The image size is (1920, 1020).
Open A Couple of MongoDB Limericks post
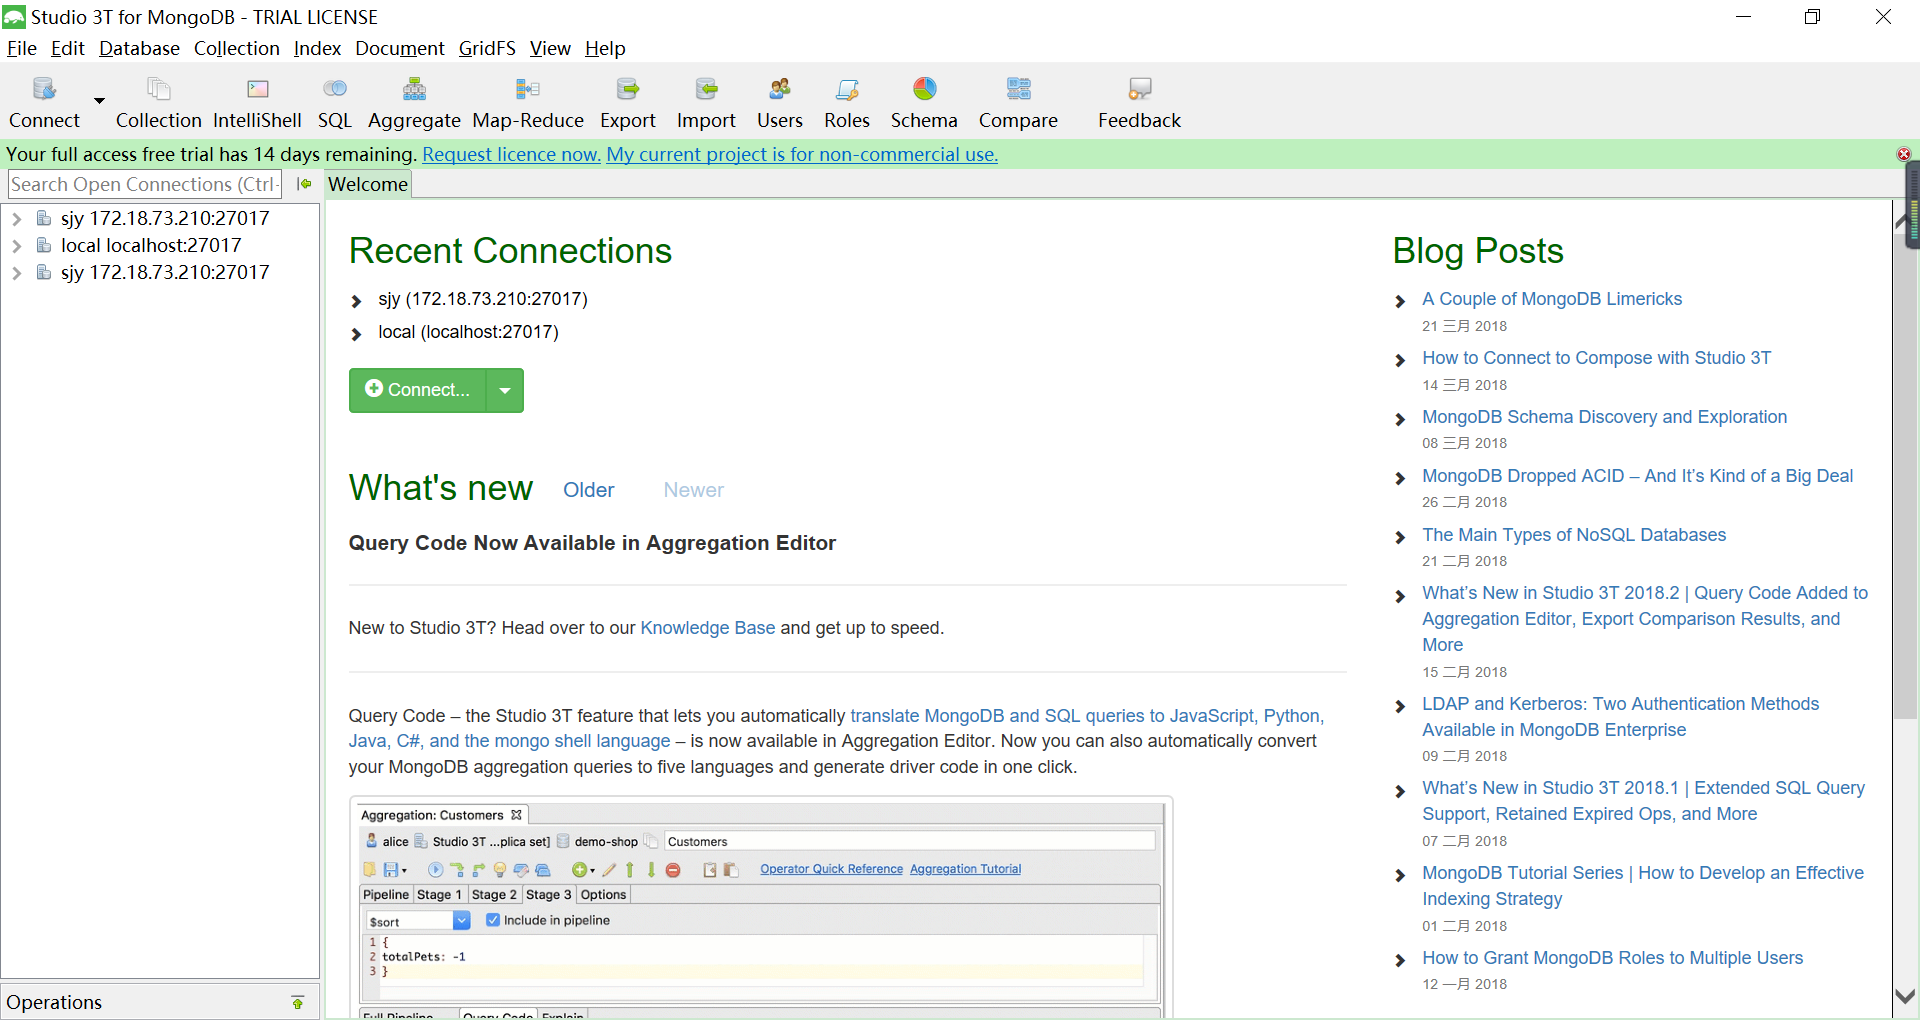point(1552,299)
